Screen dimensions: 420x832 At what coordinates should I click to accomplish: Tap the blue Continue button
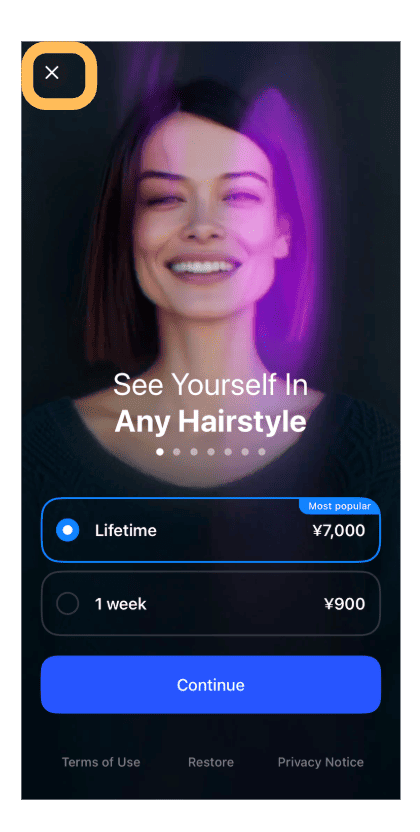pyautogui.click(x=211, y=684)
